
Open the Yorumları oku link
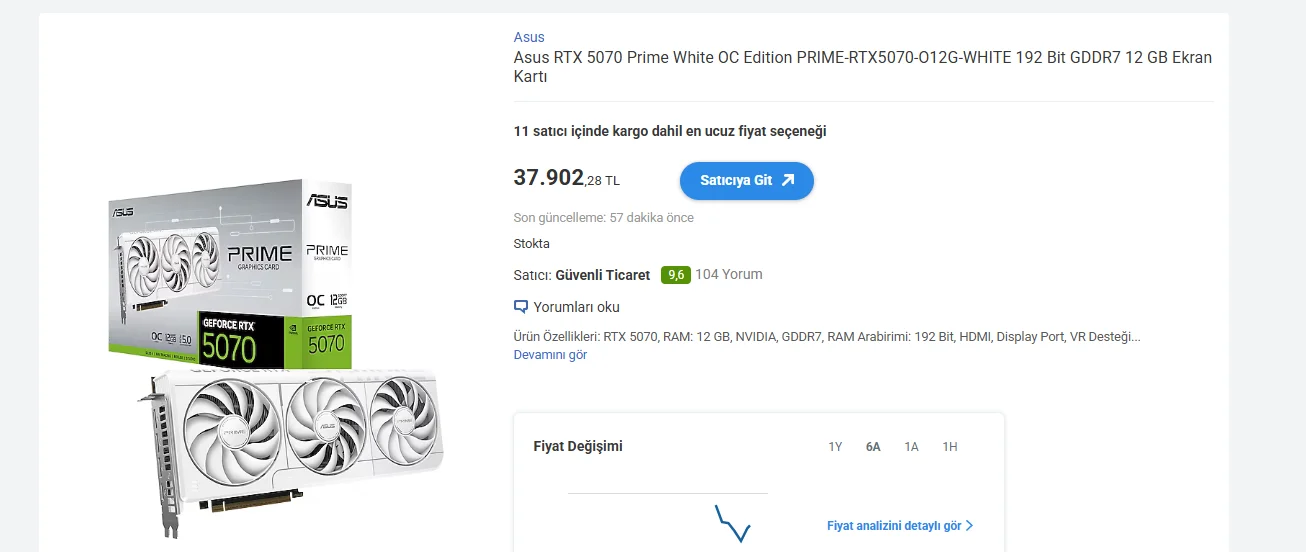[576, 307]
